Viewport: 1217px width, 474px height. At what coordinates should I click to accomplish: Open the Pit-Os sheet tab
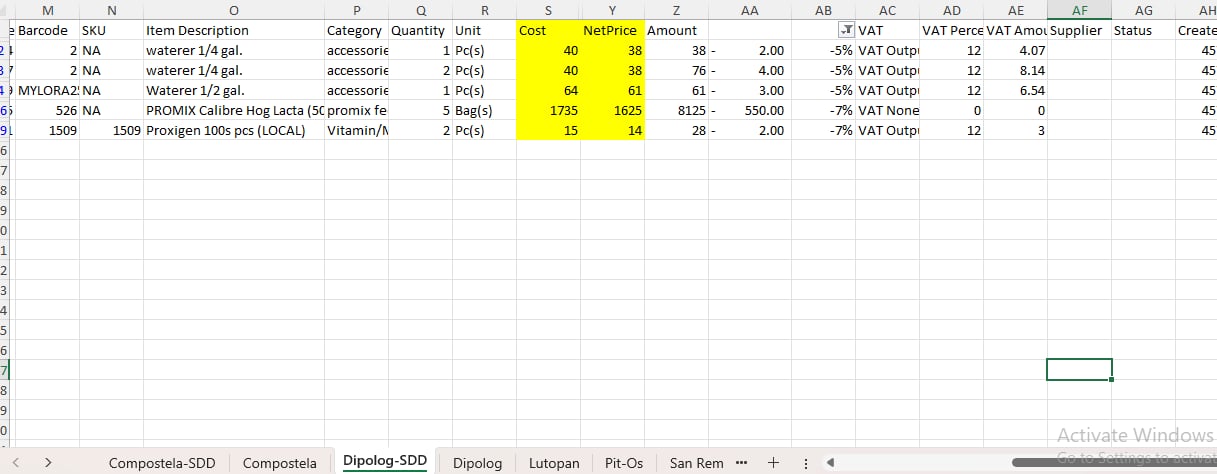[x=624, y=463]
